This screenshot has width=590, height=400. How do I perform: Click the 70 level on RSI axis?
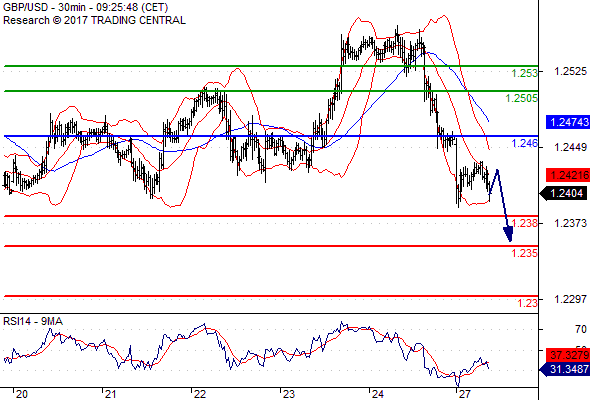[581, 330]
